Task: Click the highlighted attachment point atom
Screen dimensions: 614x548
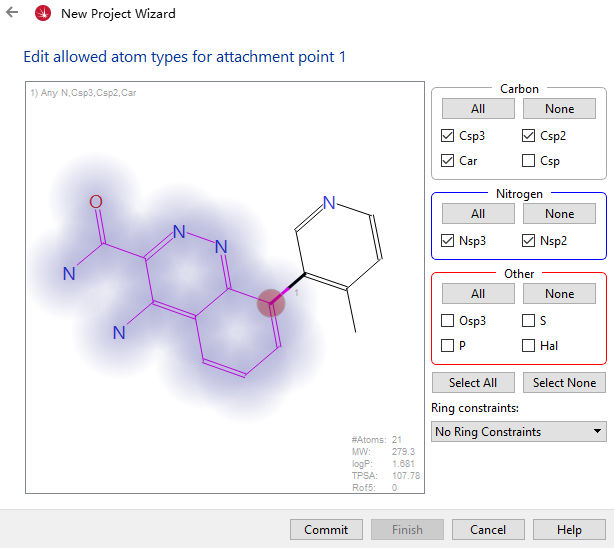Action: 271,303
